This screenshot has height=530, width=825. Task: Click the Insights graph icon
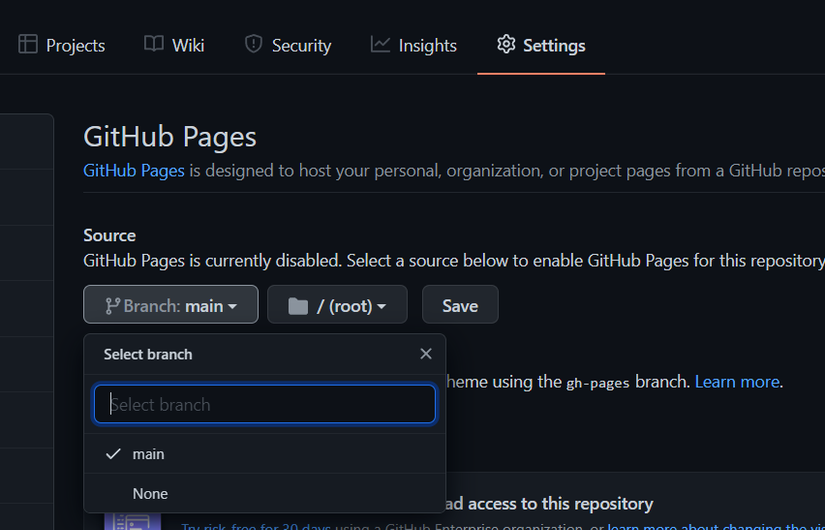click(x=380, y=45)
